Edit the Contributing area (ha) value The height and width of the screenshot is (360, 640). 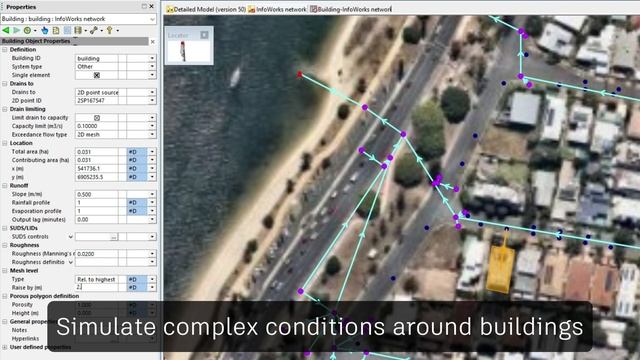(96, 160)
